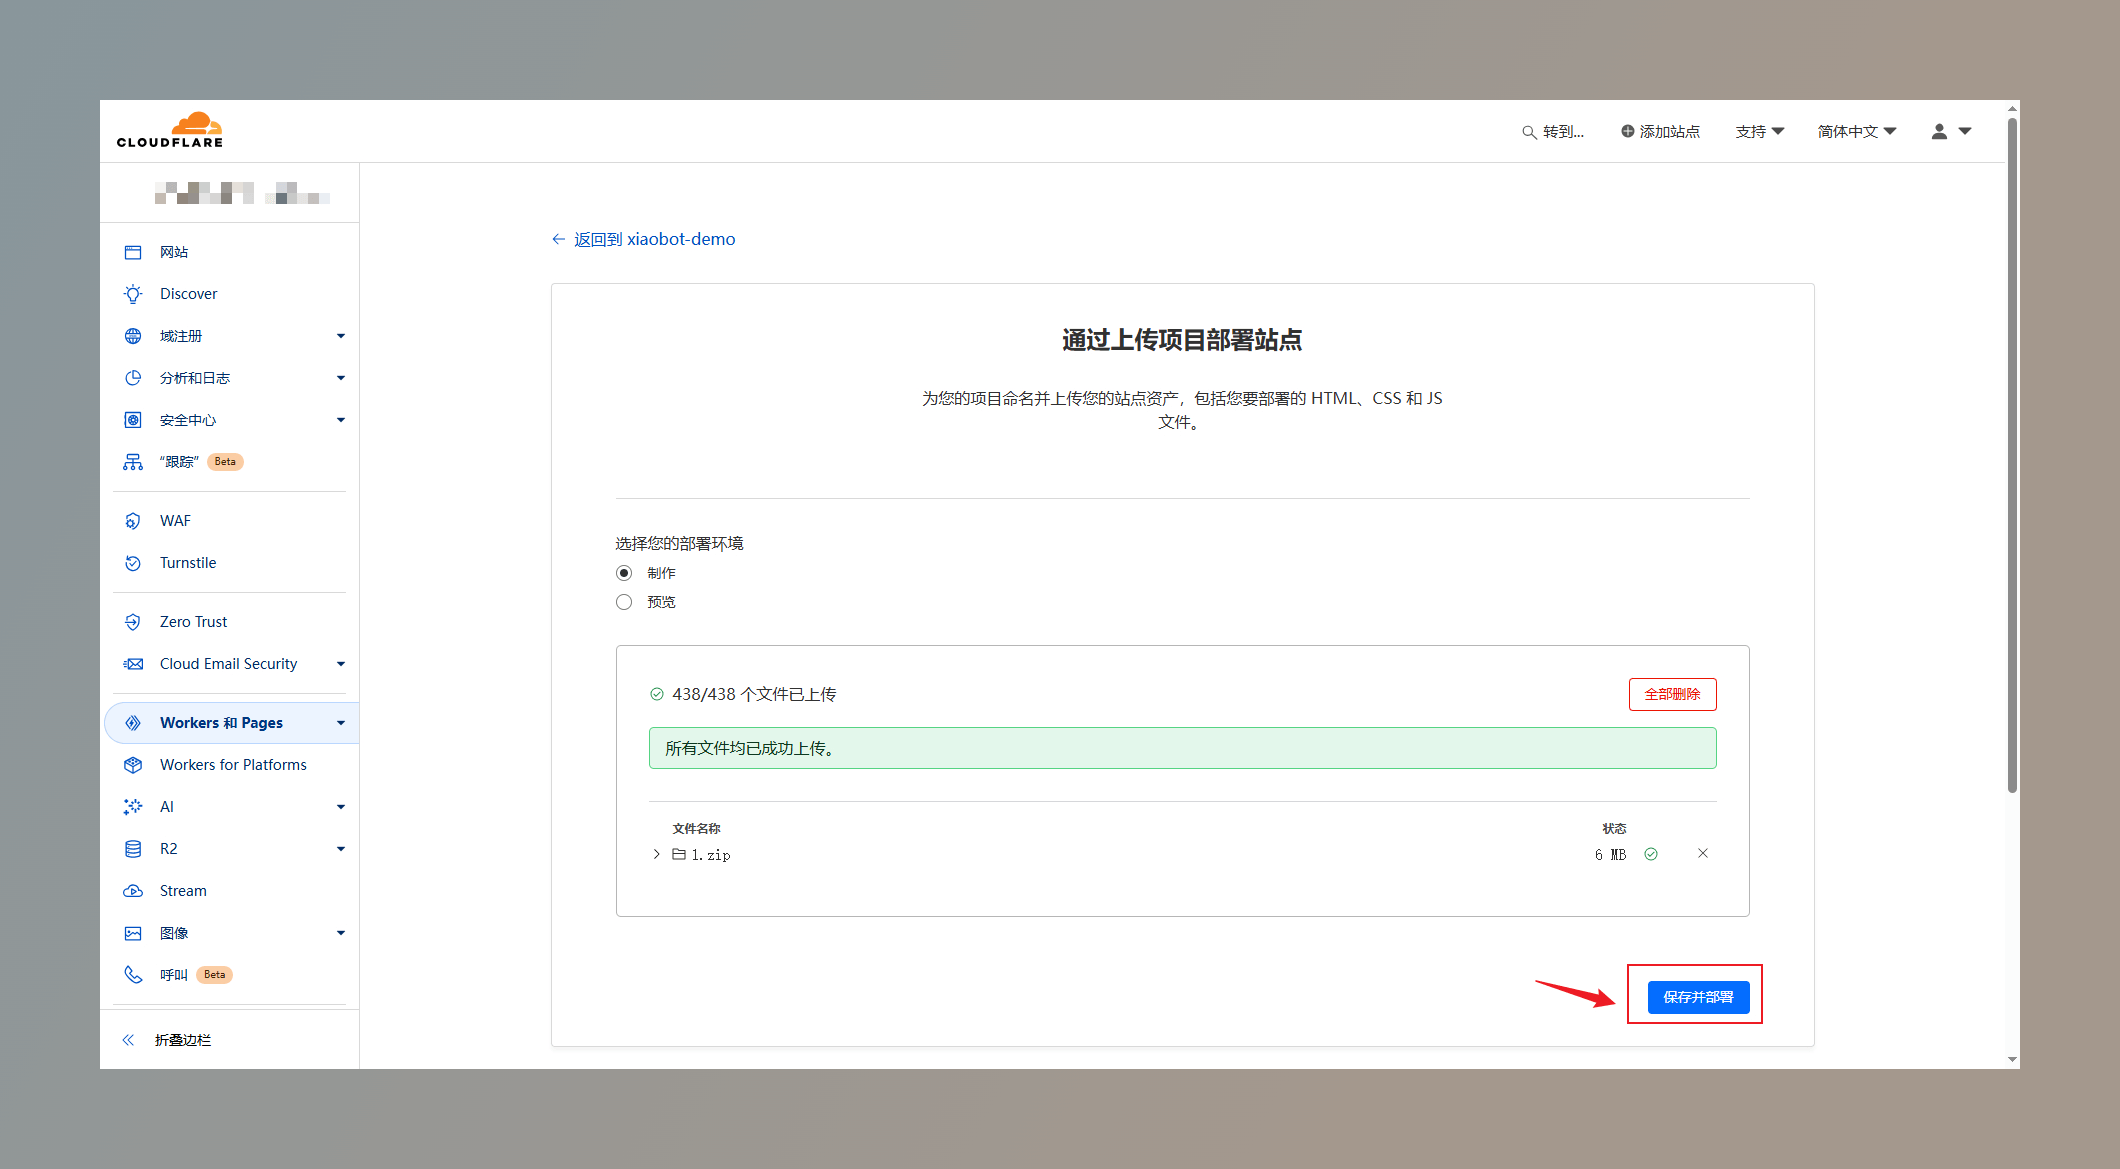The image size is (2120, 1169).
Task: Click the Stream cloud icon
Action: coord(133,891)
